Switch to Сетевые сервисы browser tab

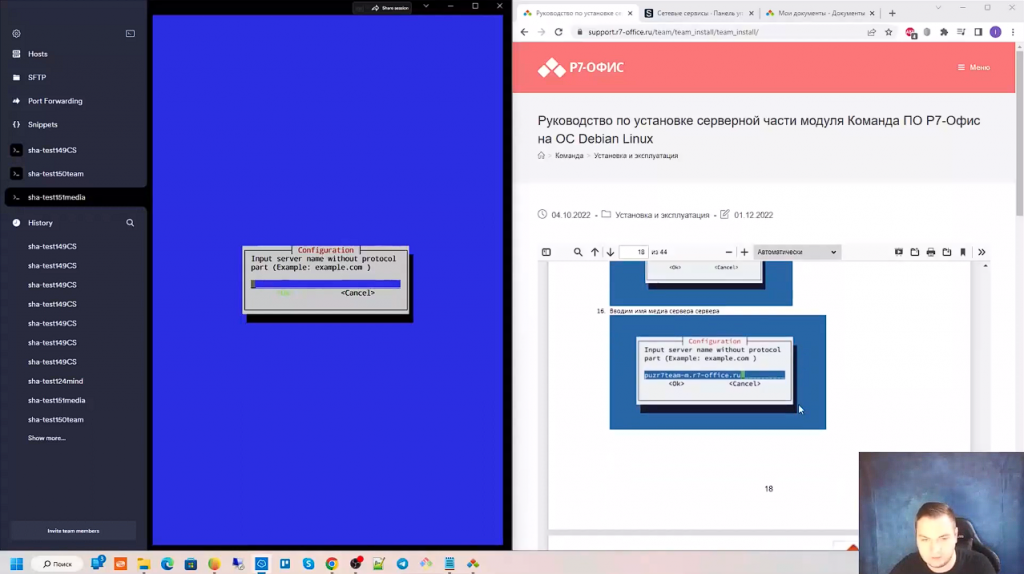699,13
